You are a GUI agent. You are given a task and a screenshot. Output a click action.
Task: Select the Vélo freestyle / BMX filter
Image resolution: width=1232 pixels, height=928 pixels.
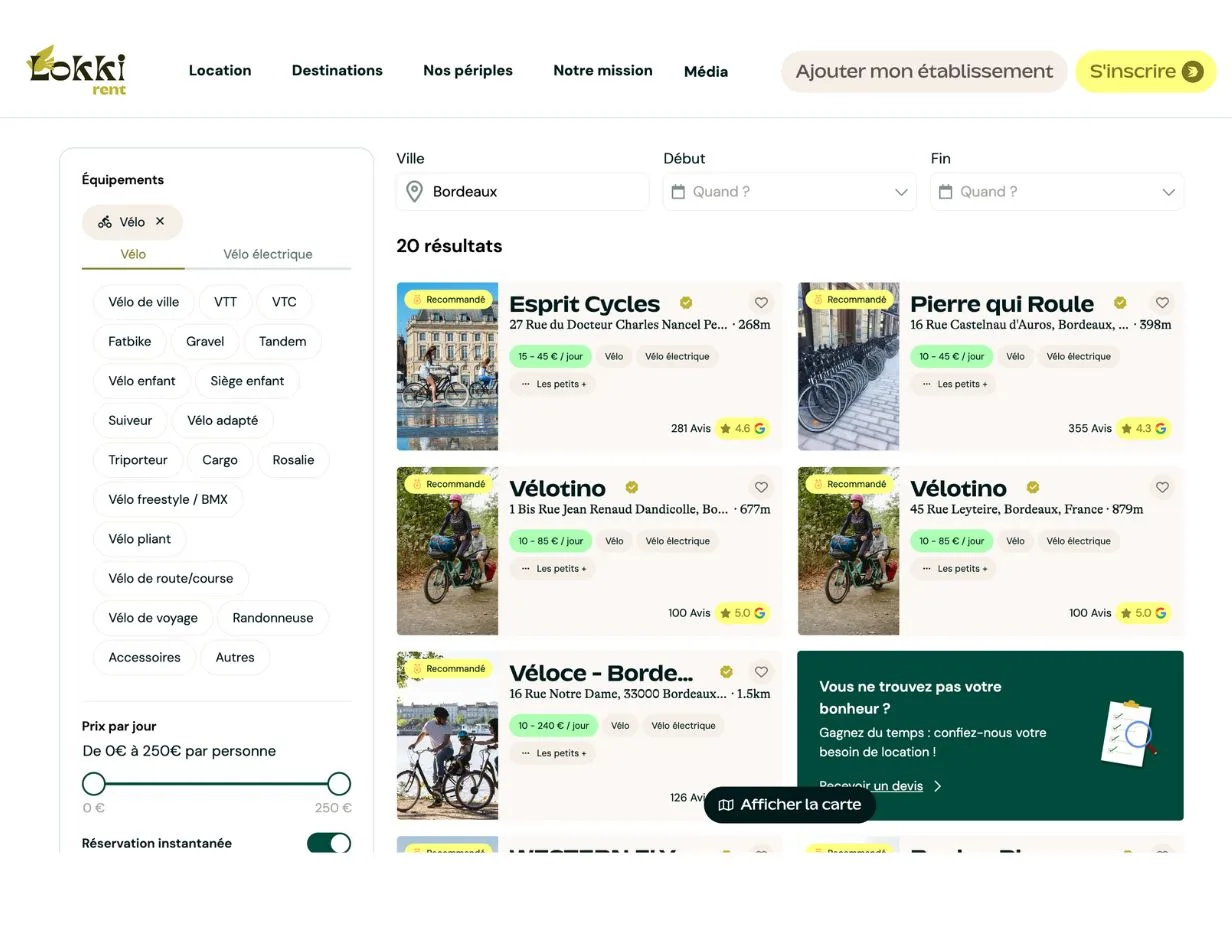tap(168, 499)
